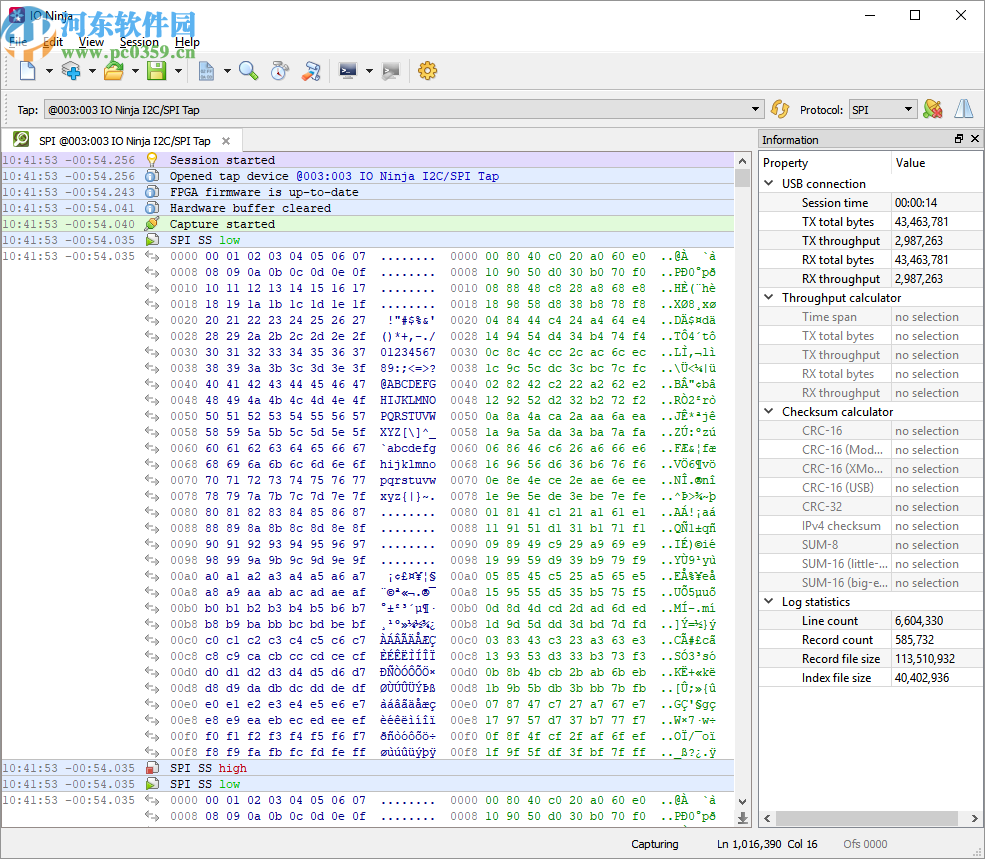Click the Open folder icon in toolbar
The width and height of the screenshot is (989, 860).
[x=113, y=70]
